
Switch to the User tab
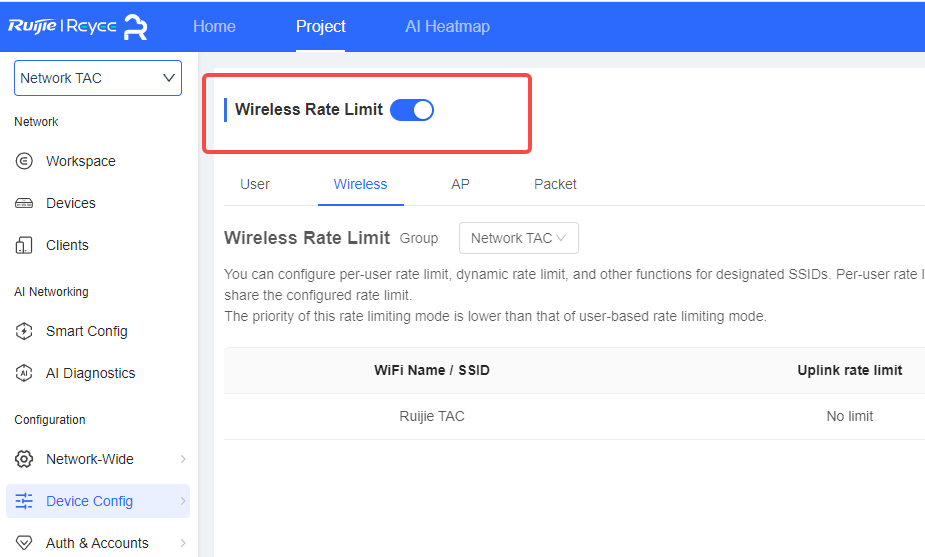[255, 184]
